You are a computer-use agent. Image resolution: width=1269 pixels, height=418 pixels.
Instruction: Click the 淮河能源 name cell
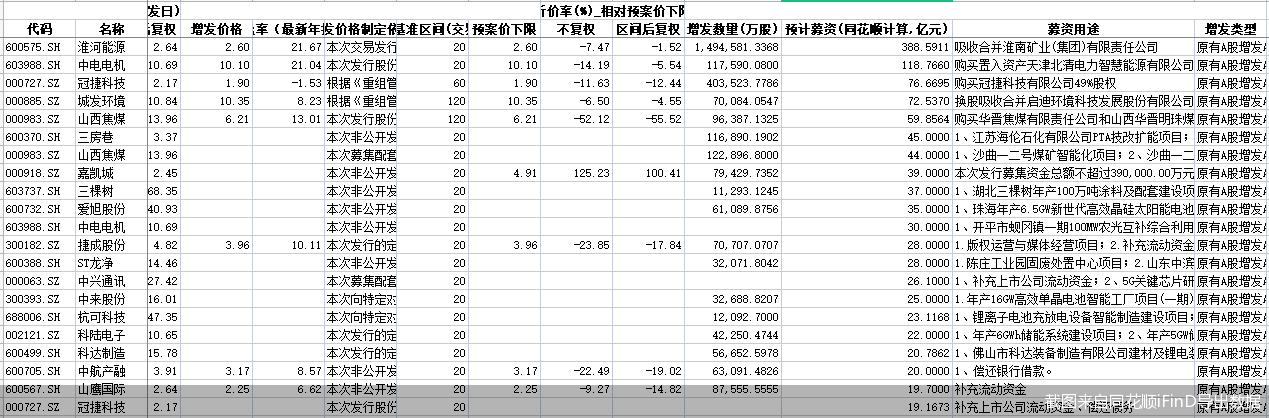(x=101, y=47)
